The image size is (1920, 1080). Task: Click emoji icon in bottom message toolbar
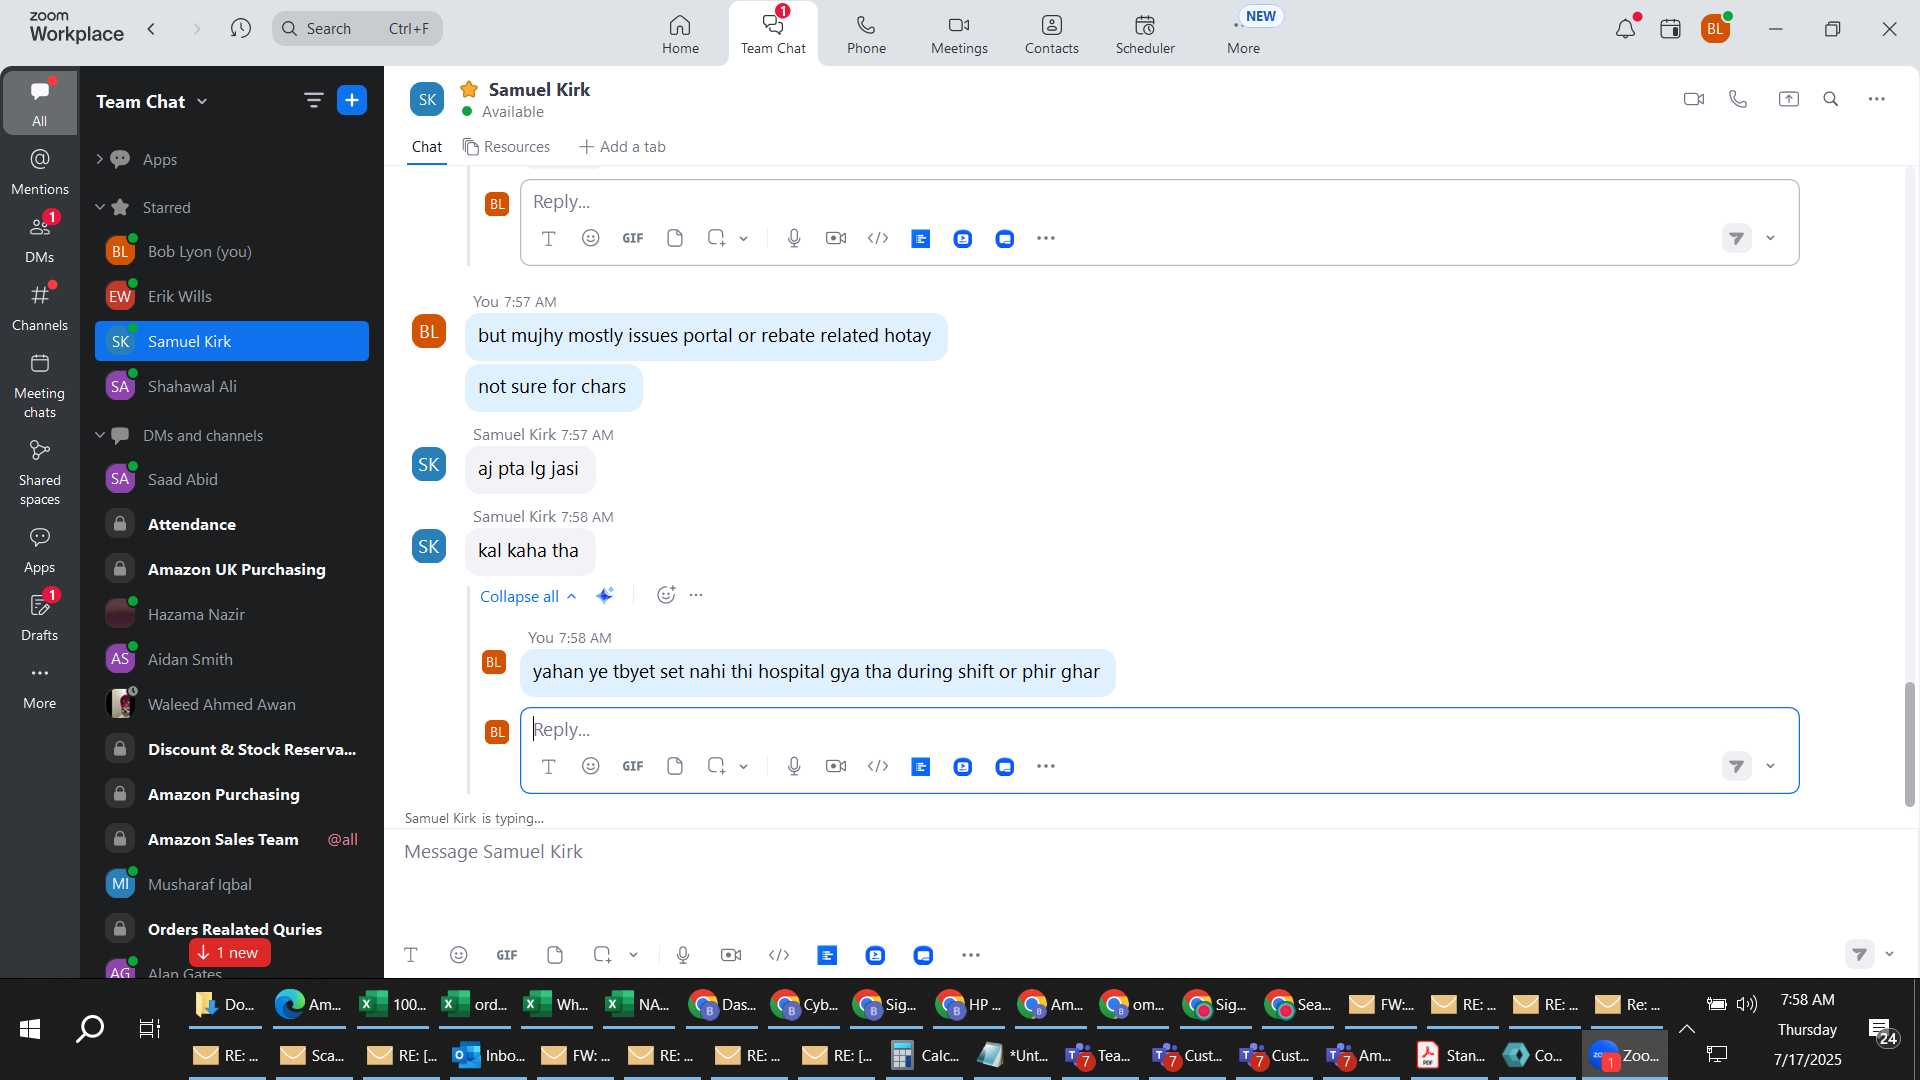click(x=459, y=955)
